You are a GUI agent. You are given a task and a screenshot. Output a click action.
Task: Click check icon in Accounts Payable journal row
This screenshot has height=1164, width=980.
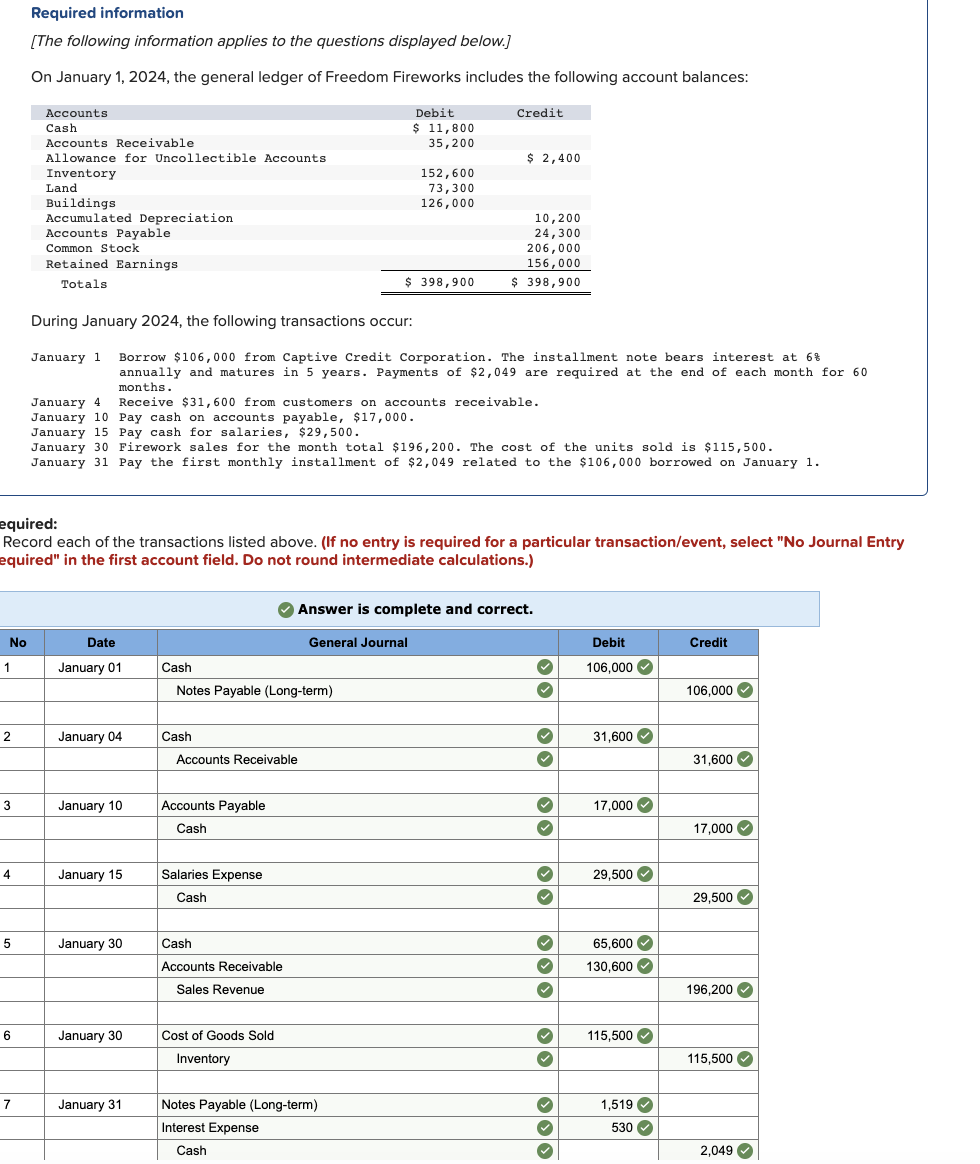tap(545, 805)
